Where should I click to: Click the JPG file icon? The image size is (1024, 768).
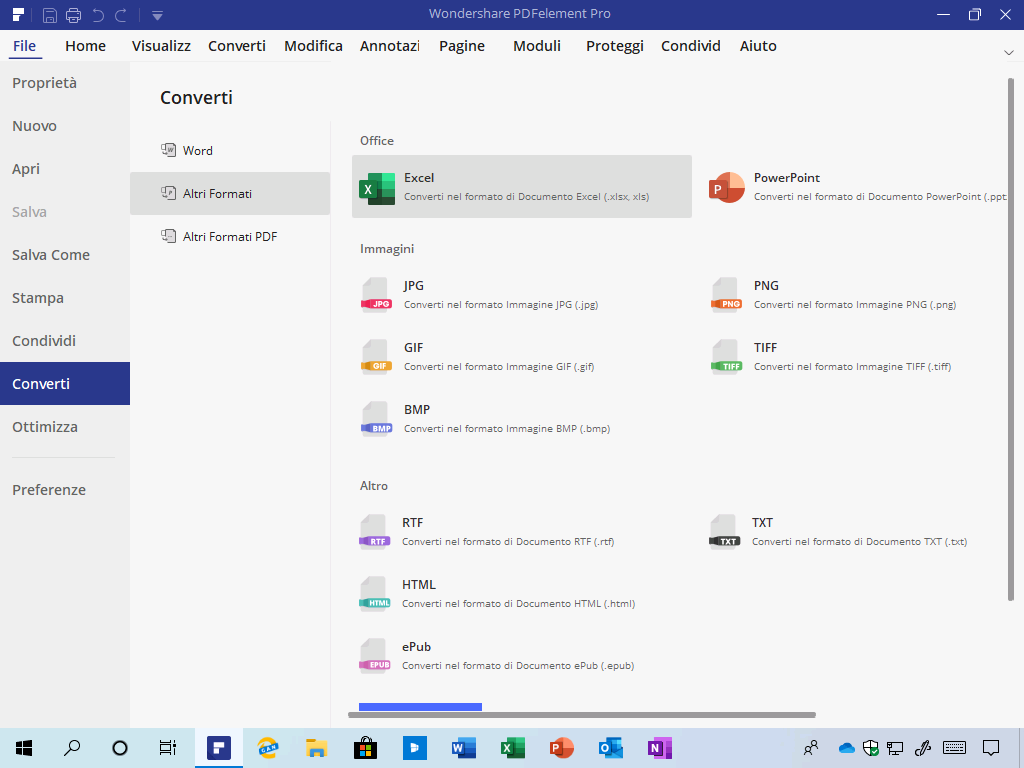(376, 295)
